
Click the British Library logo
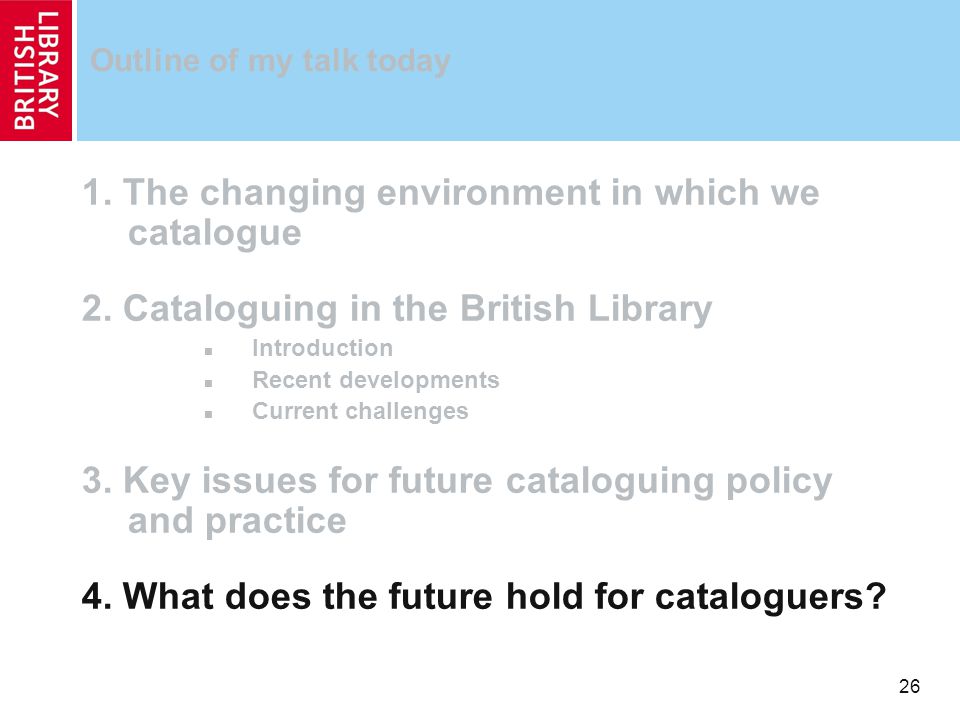pyautogui.click(x=36, y=70)
